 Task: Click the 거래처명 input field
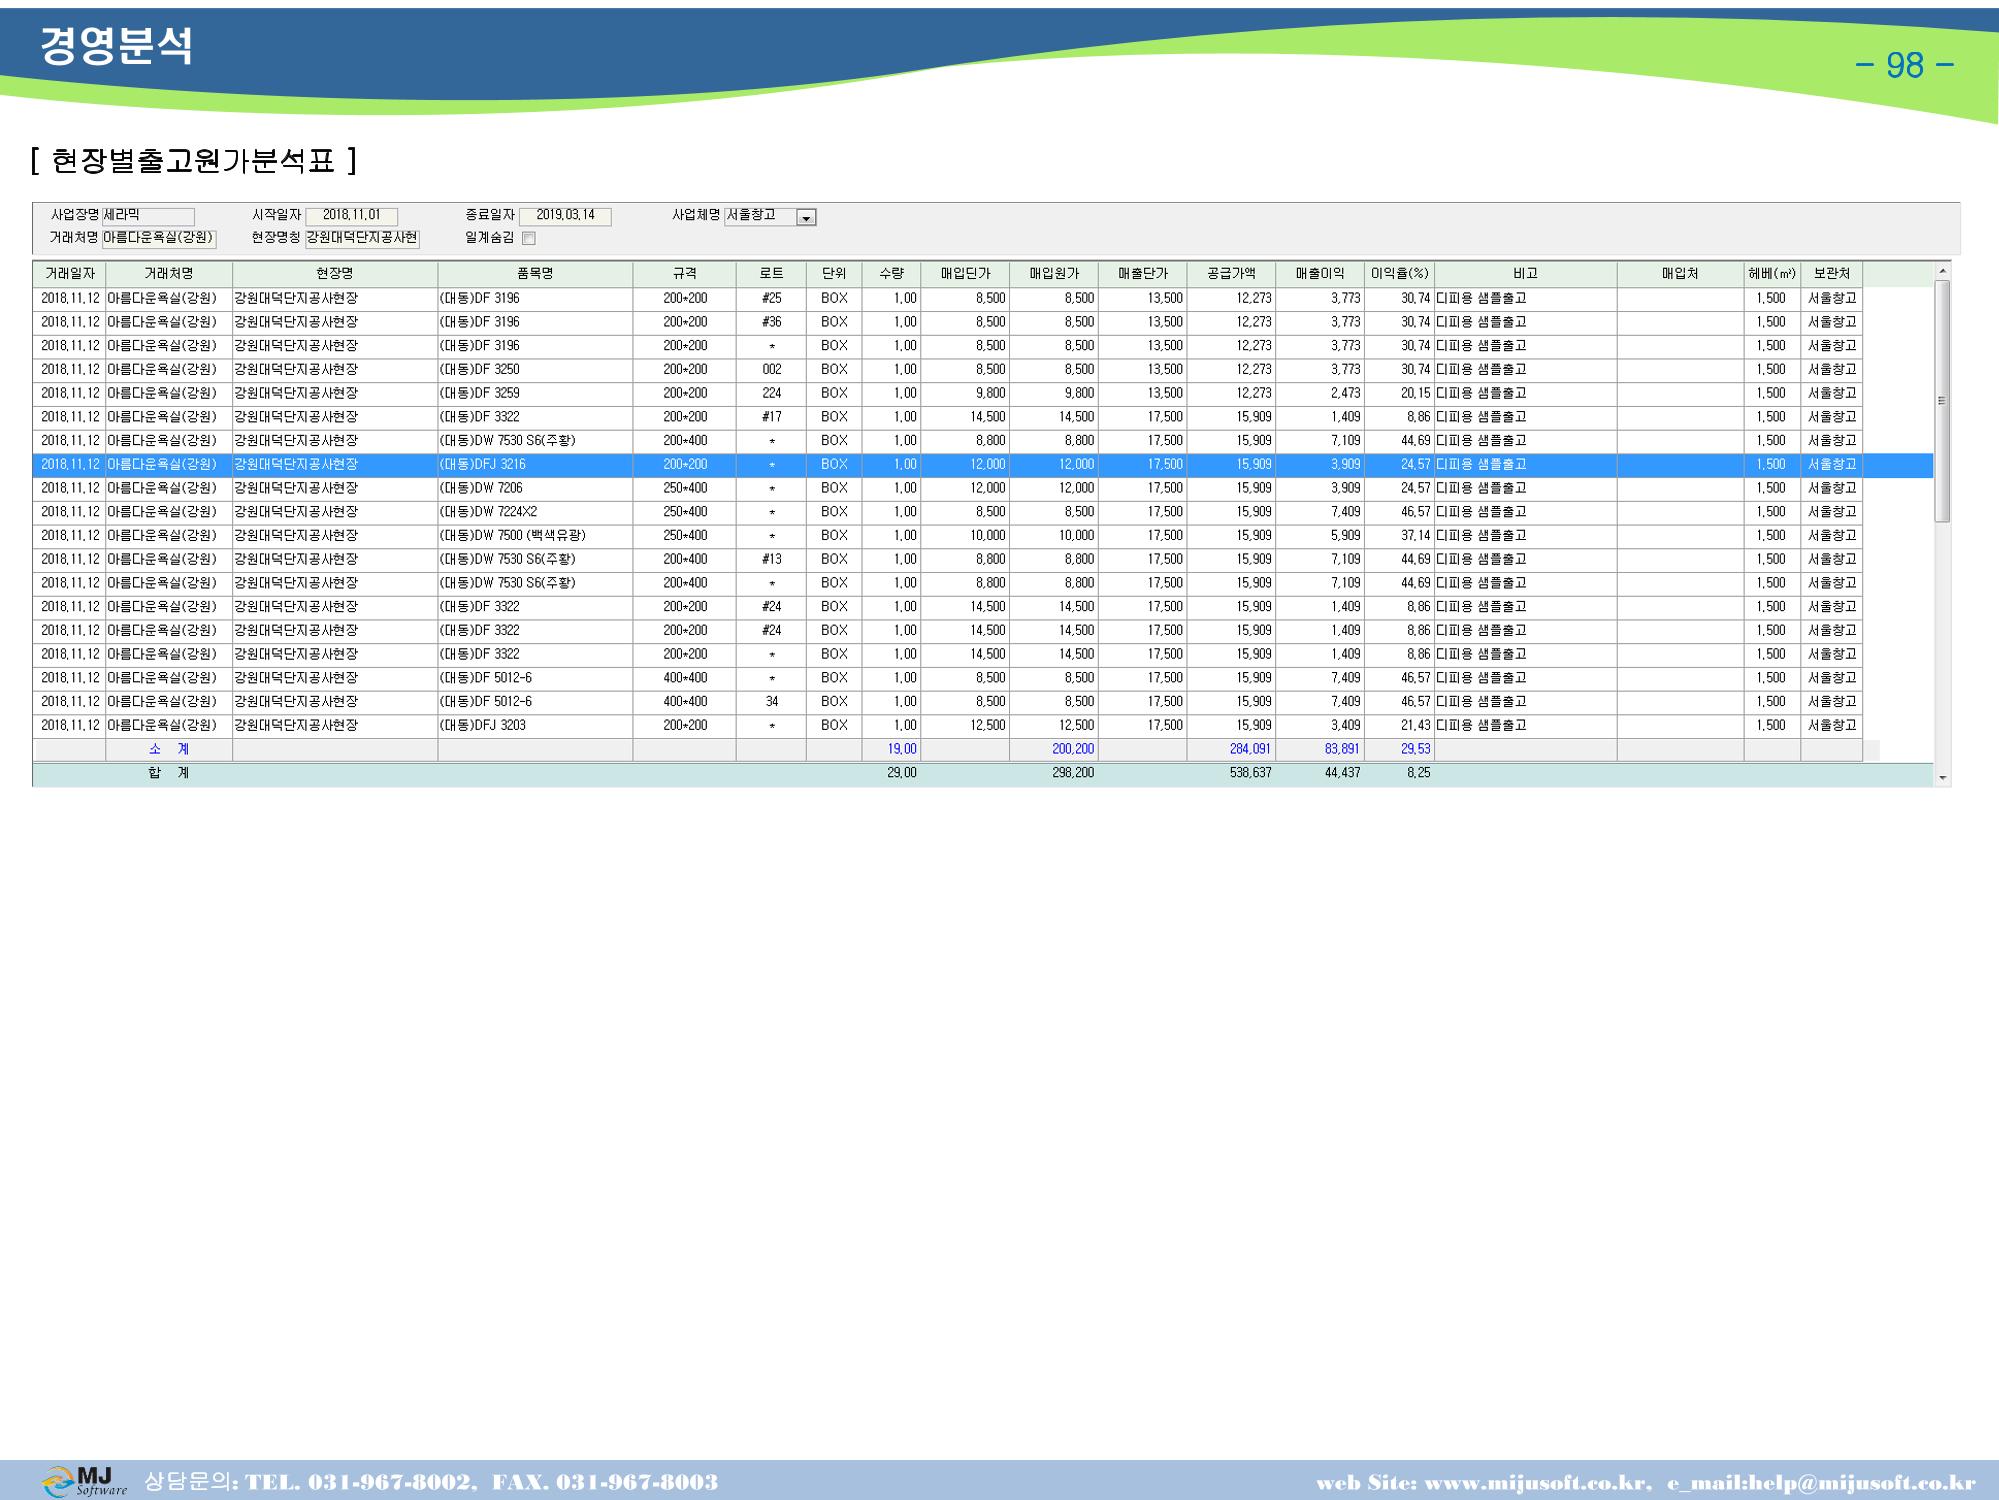click(159, 238)
